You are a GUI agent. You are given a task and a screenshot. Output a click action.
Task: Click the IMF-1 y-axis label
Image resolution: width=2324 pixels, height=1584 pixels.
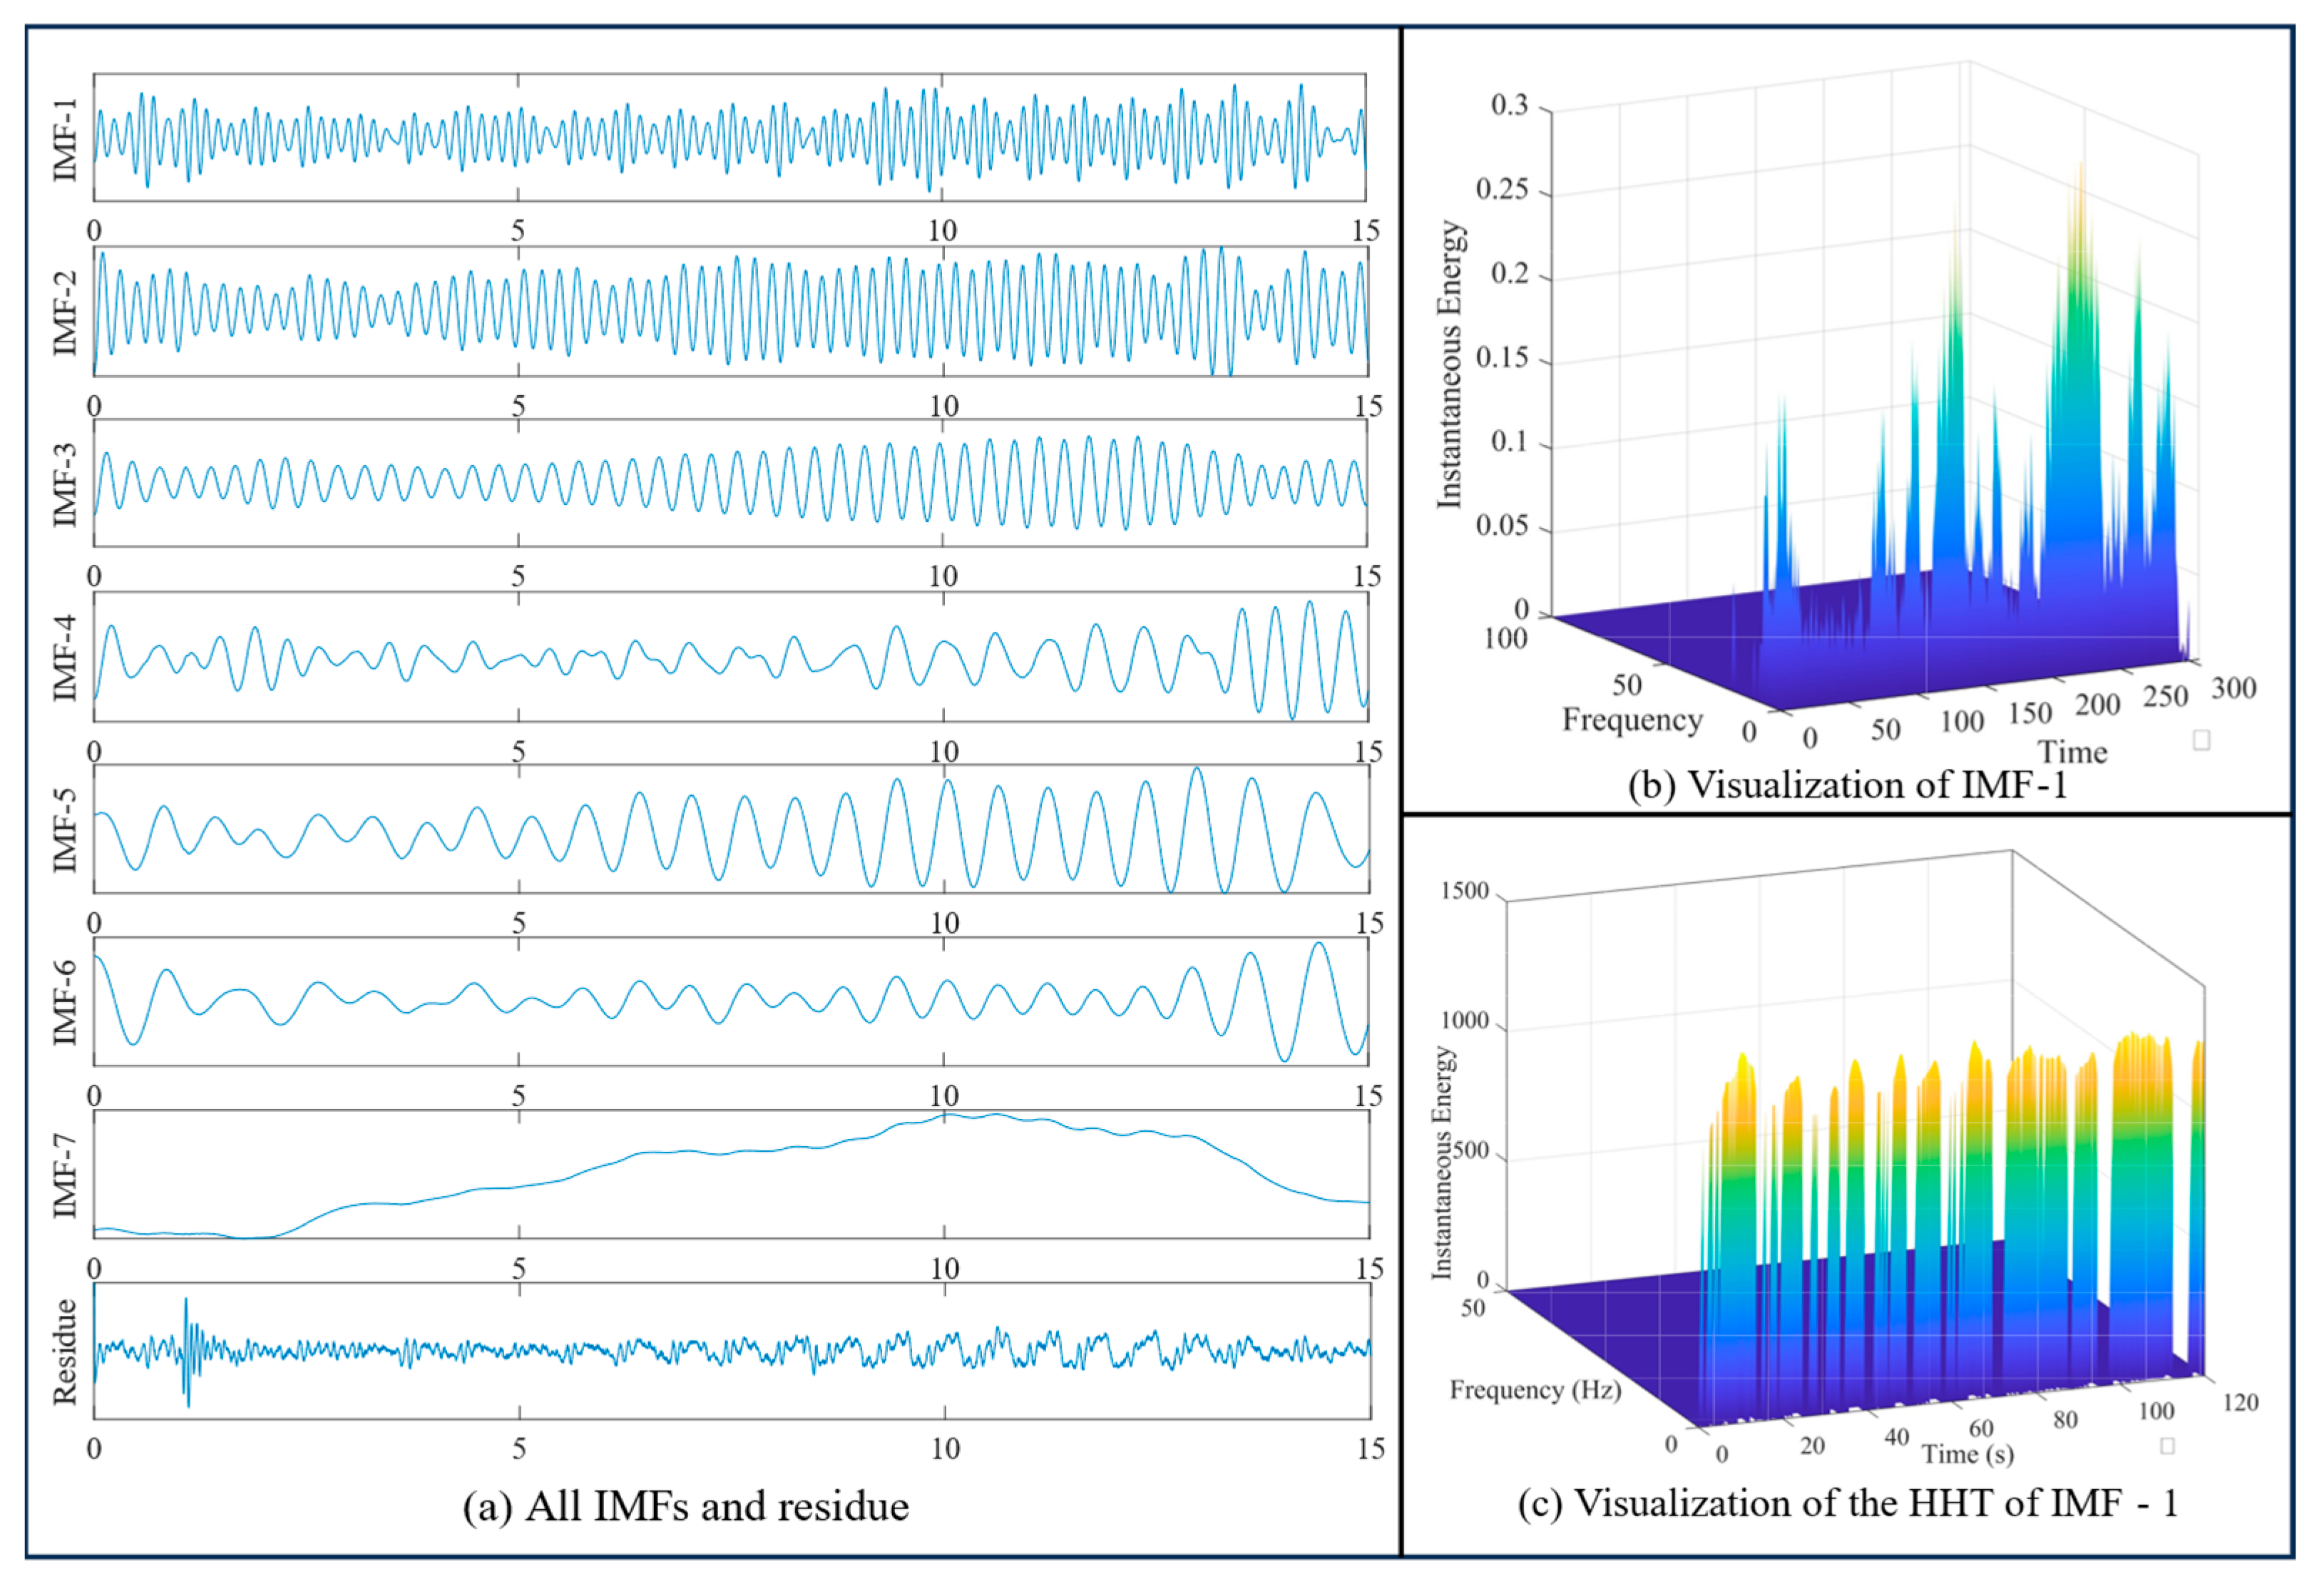point(64,139)
